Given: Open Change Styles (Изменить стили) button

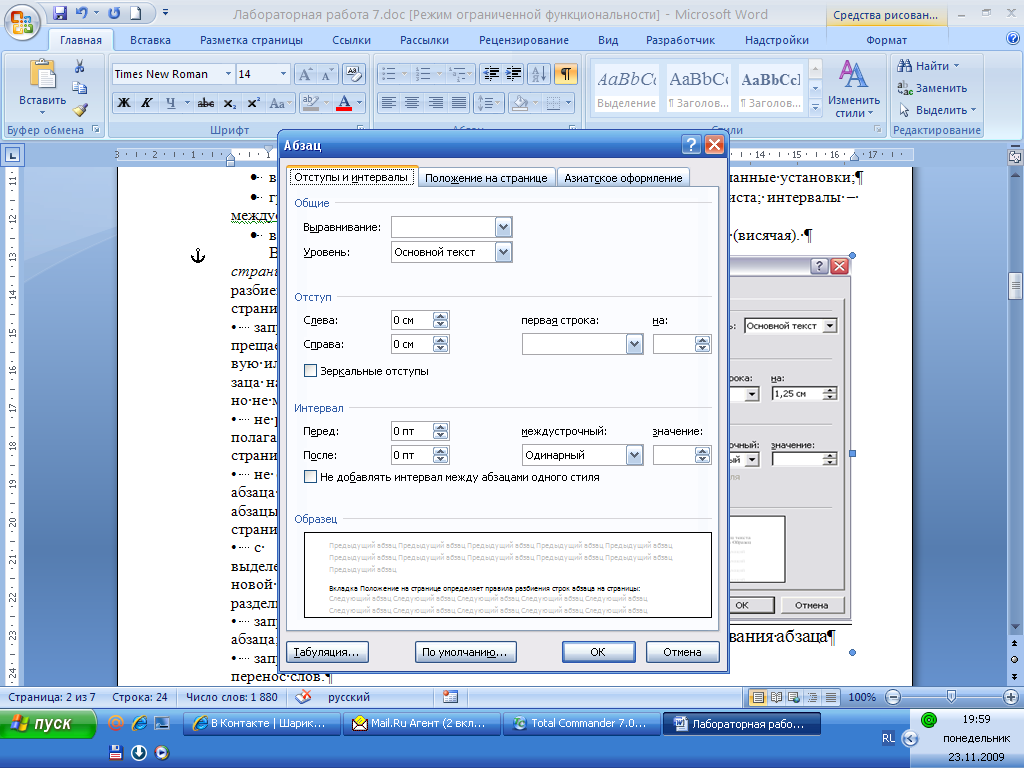Looking at the screenshot, I should 854,89.
